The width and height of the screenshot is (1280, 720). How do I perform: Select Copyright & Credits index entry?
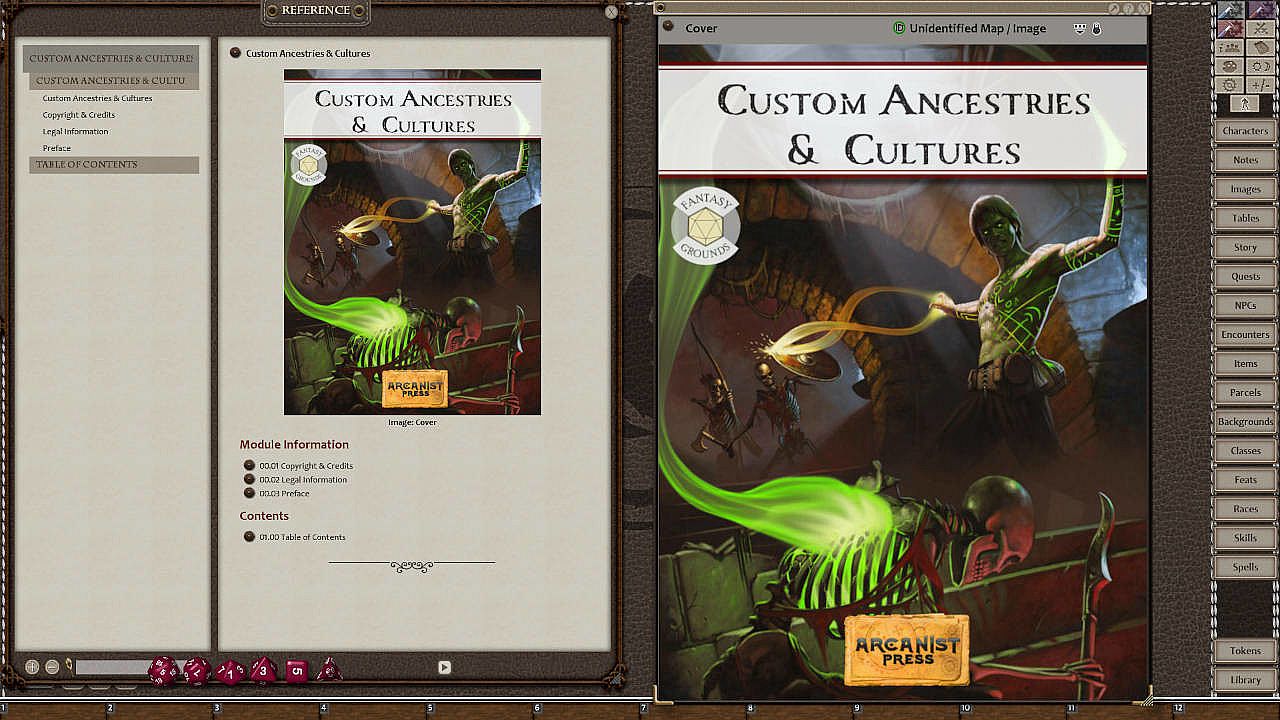79,115
